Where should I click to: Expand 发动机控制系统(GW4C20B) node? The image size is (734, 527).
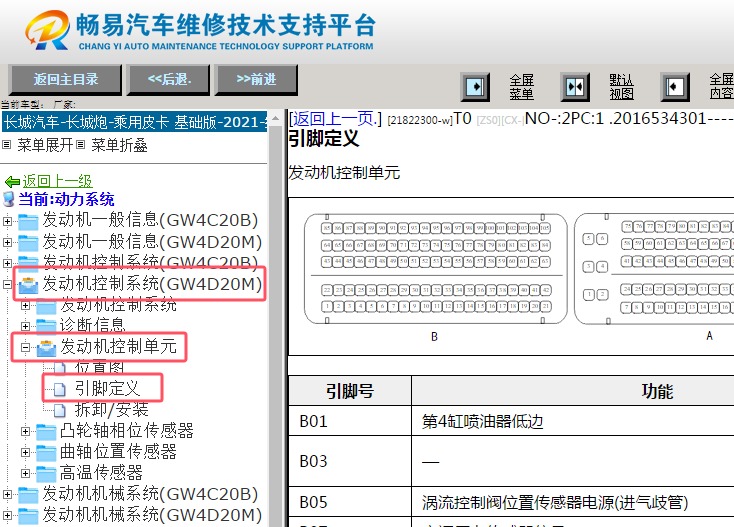tap(7, 263)
